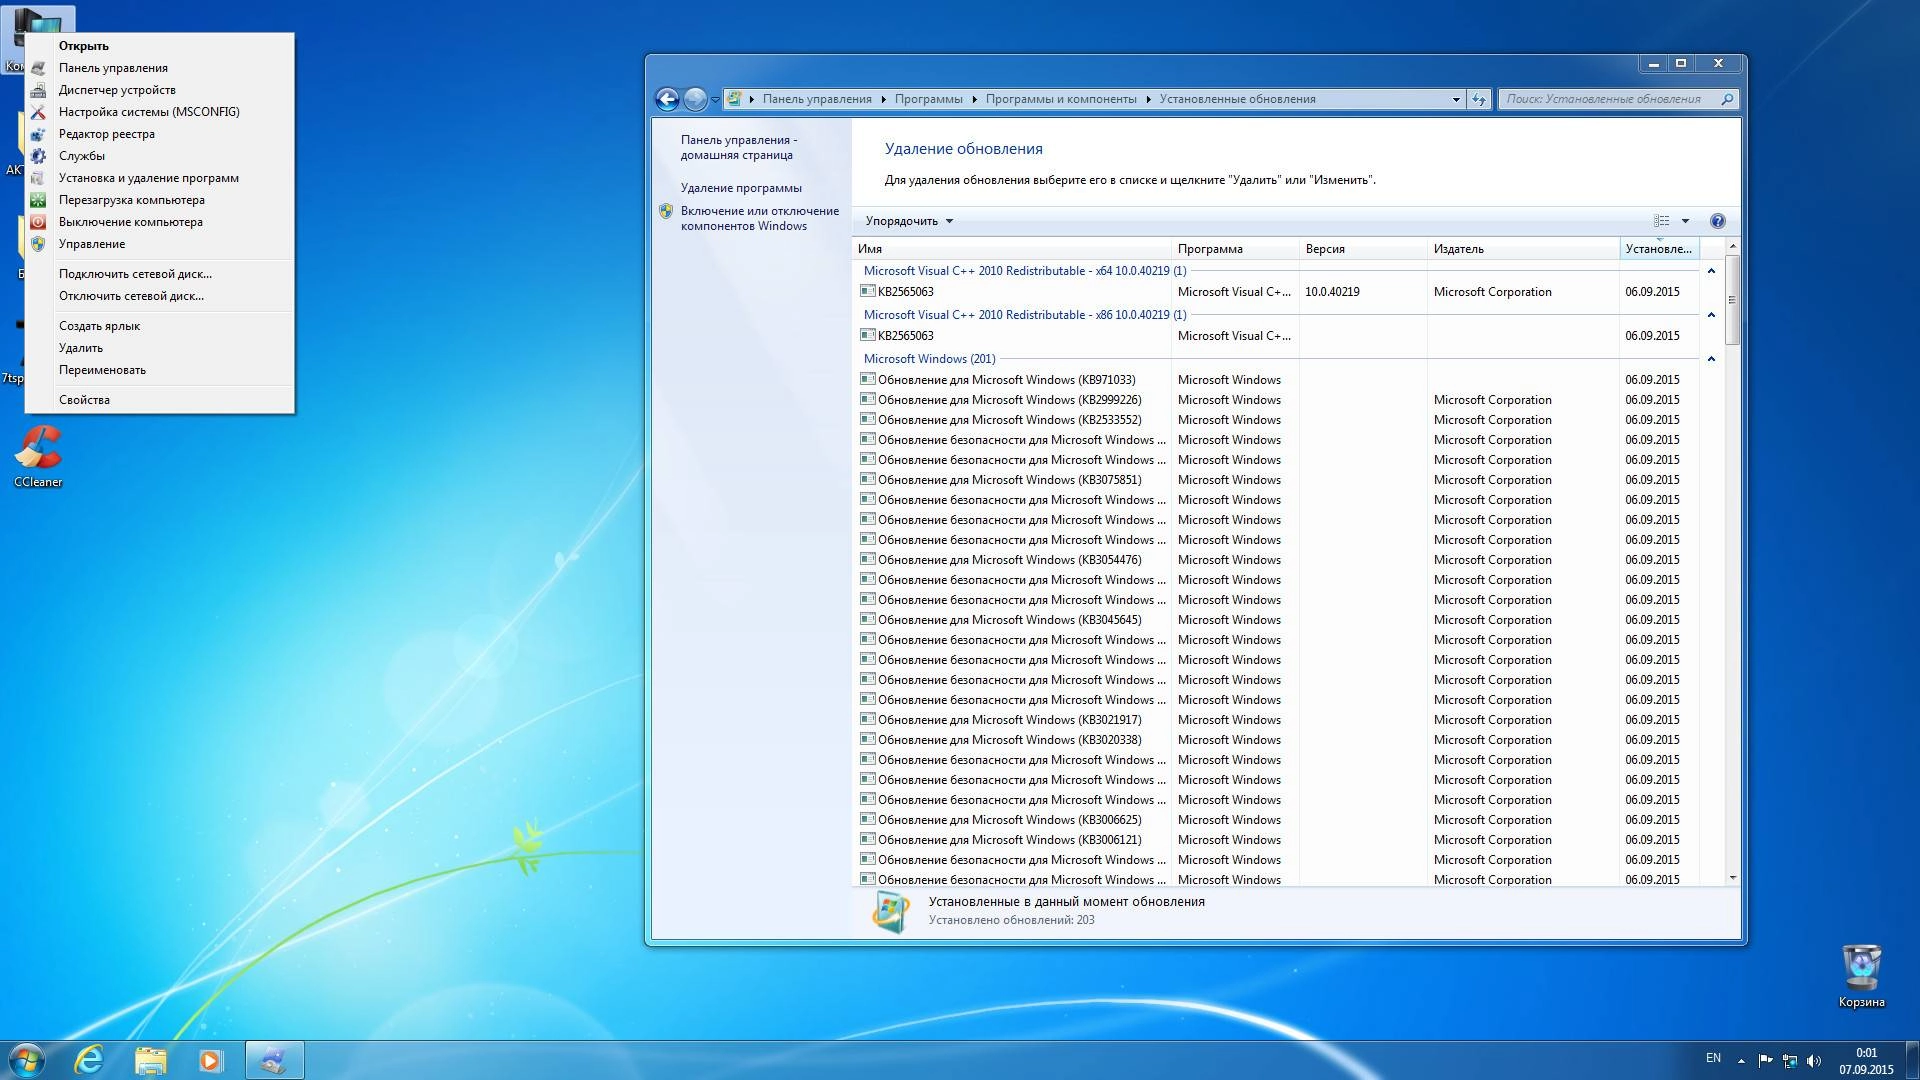
Task: Choose Выключение компьютера menu entry
Action: pos(160,222)
